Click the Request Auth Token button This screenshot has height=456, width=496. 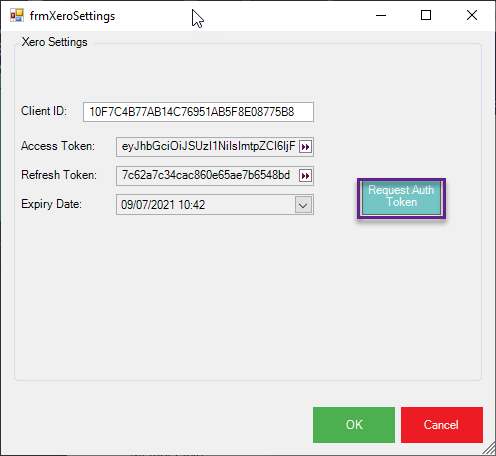(x=401, y=198)
